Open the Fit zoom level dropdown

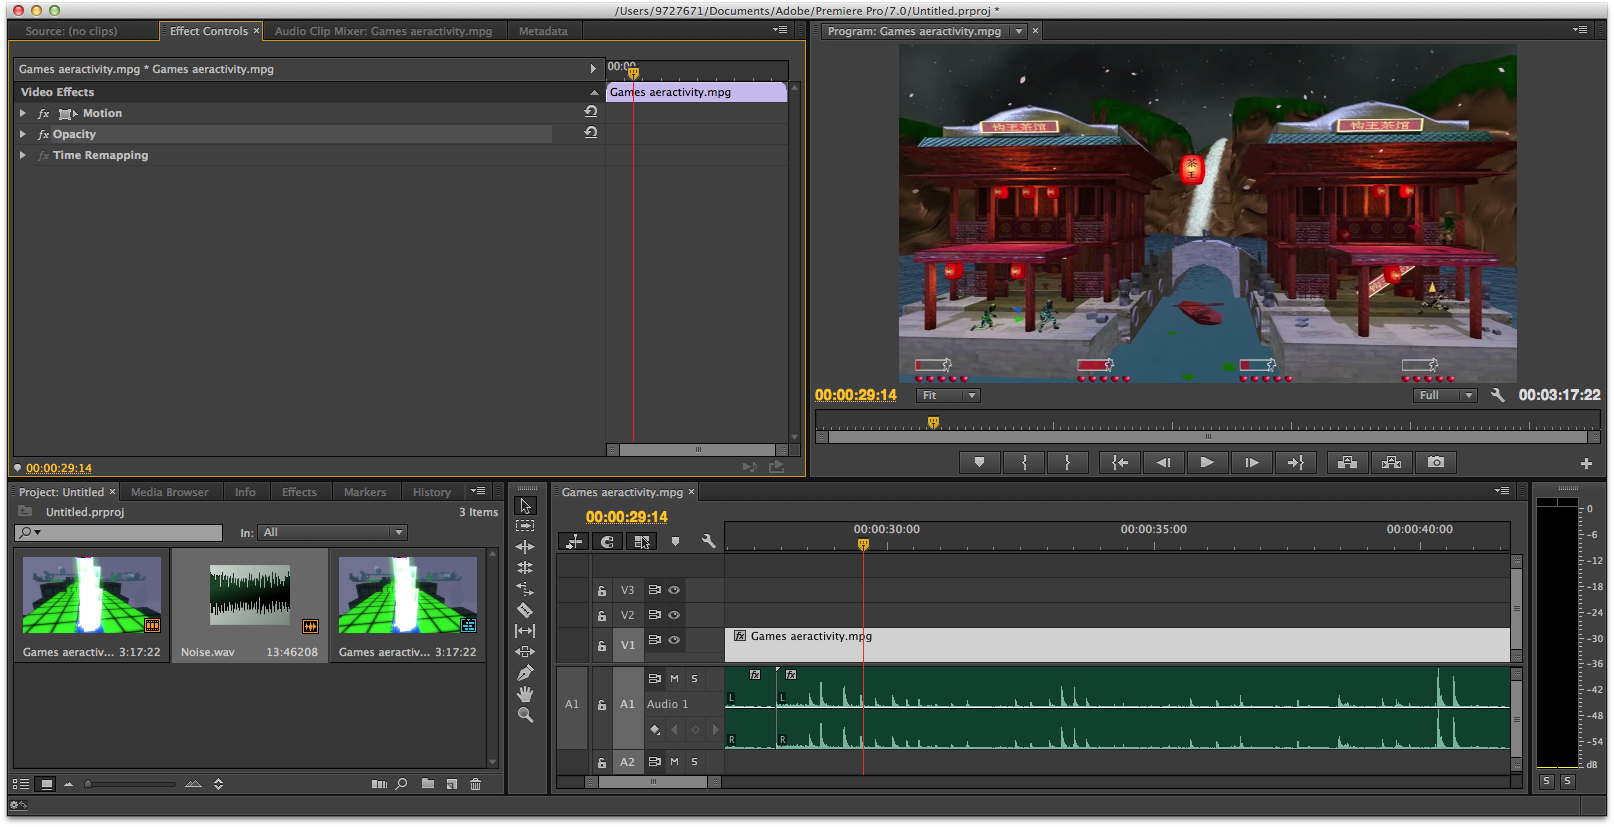[948, 395]
